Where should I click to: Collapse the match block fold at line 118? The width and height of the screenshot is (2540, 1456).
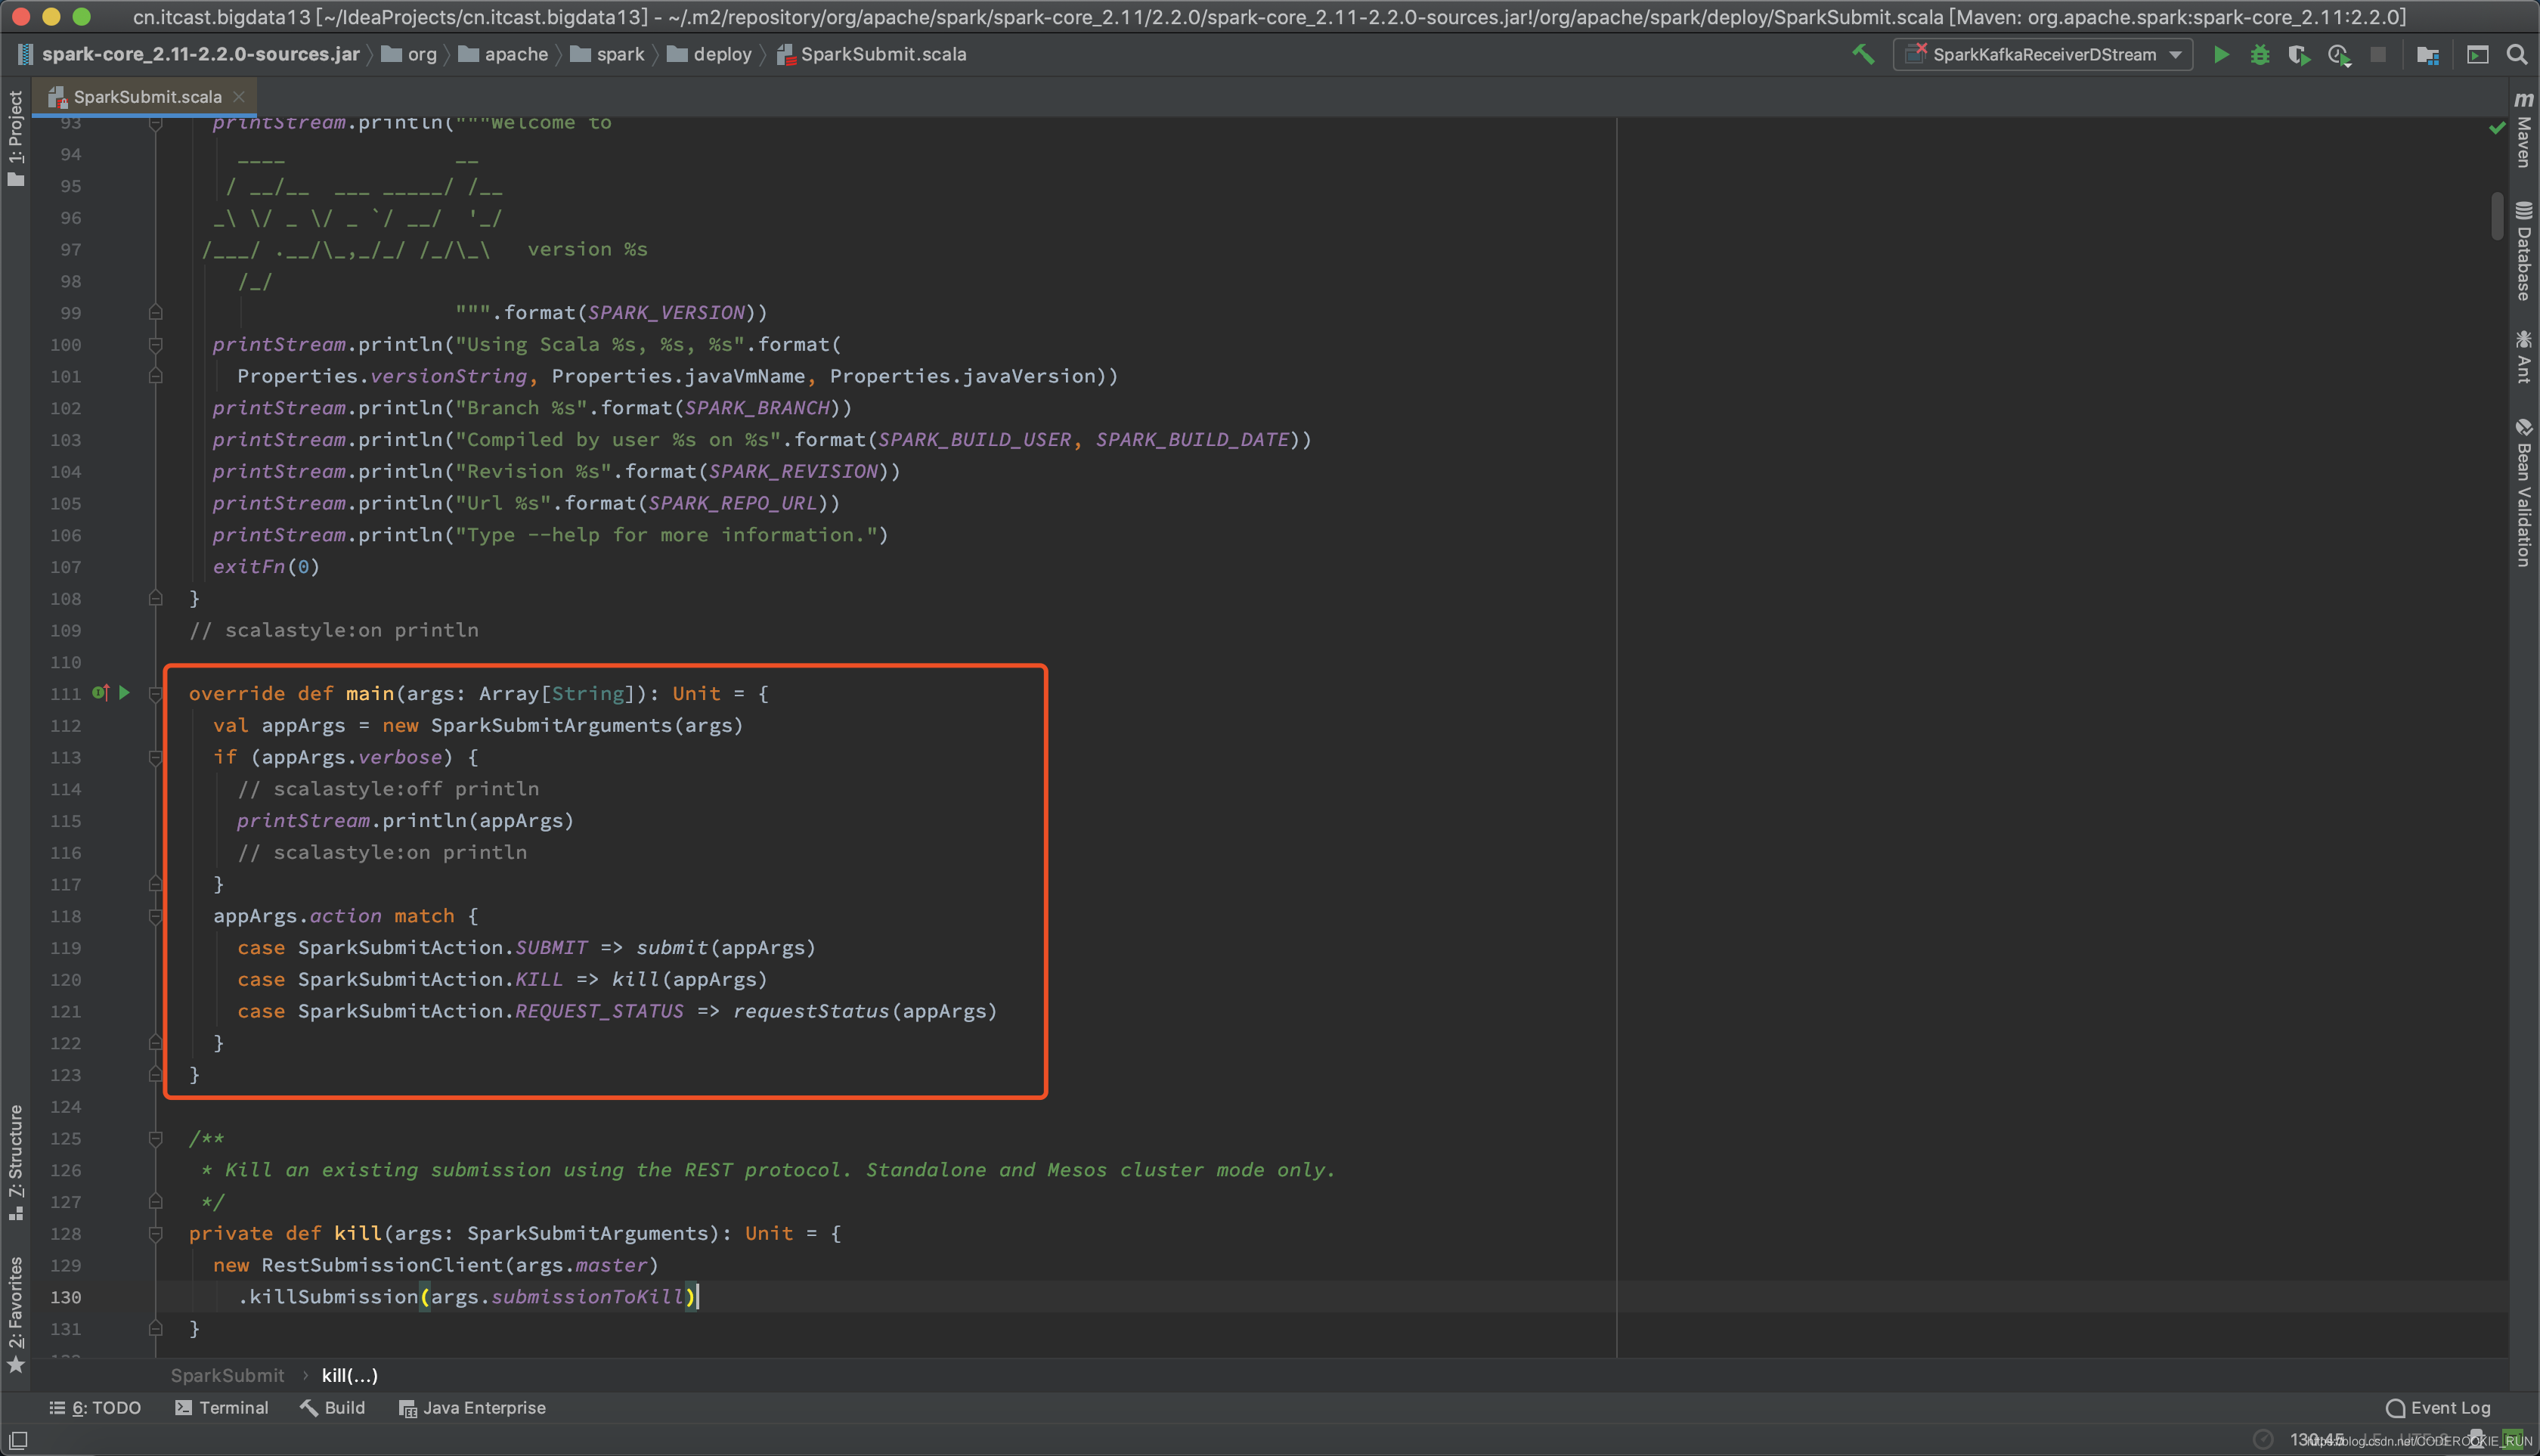point(155,916)
